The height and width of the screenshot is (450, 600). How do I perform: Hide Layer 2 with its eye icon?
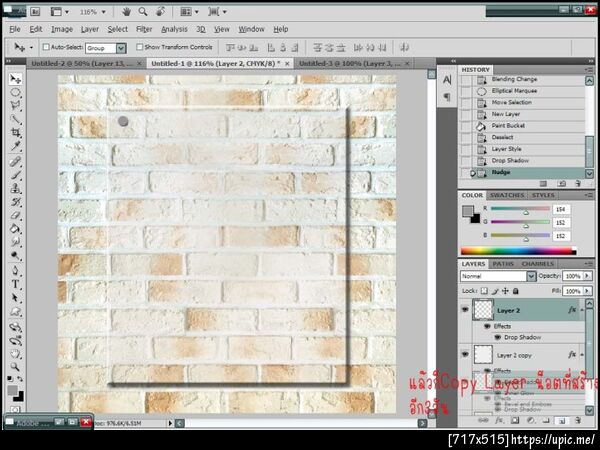coord(465,310)
